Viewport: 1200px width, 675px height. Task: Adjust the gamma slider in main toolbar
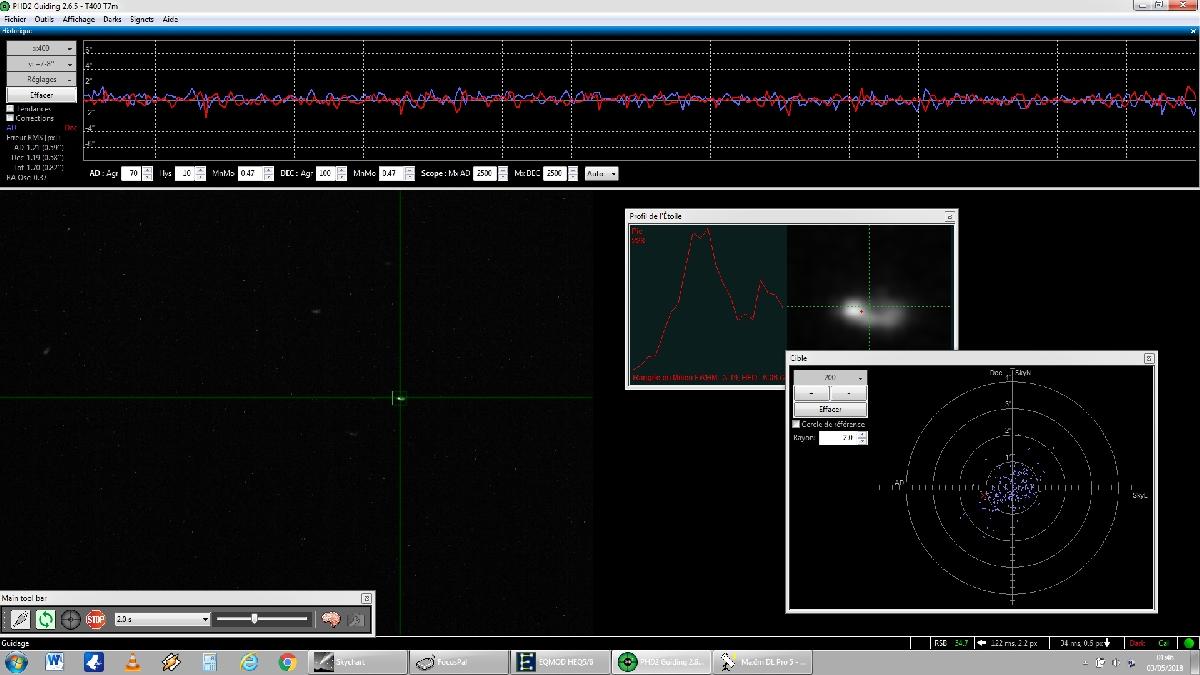pos(255,619)
